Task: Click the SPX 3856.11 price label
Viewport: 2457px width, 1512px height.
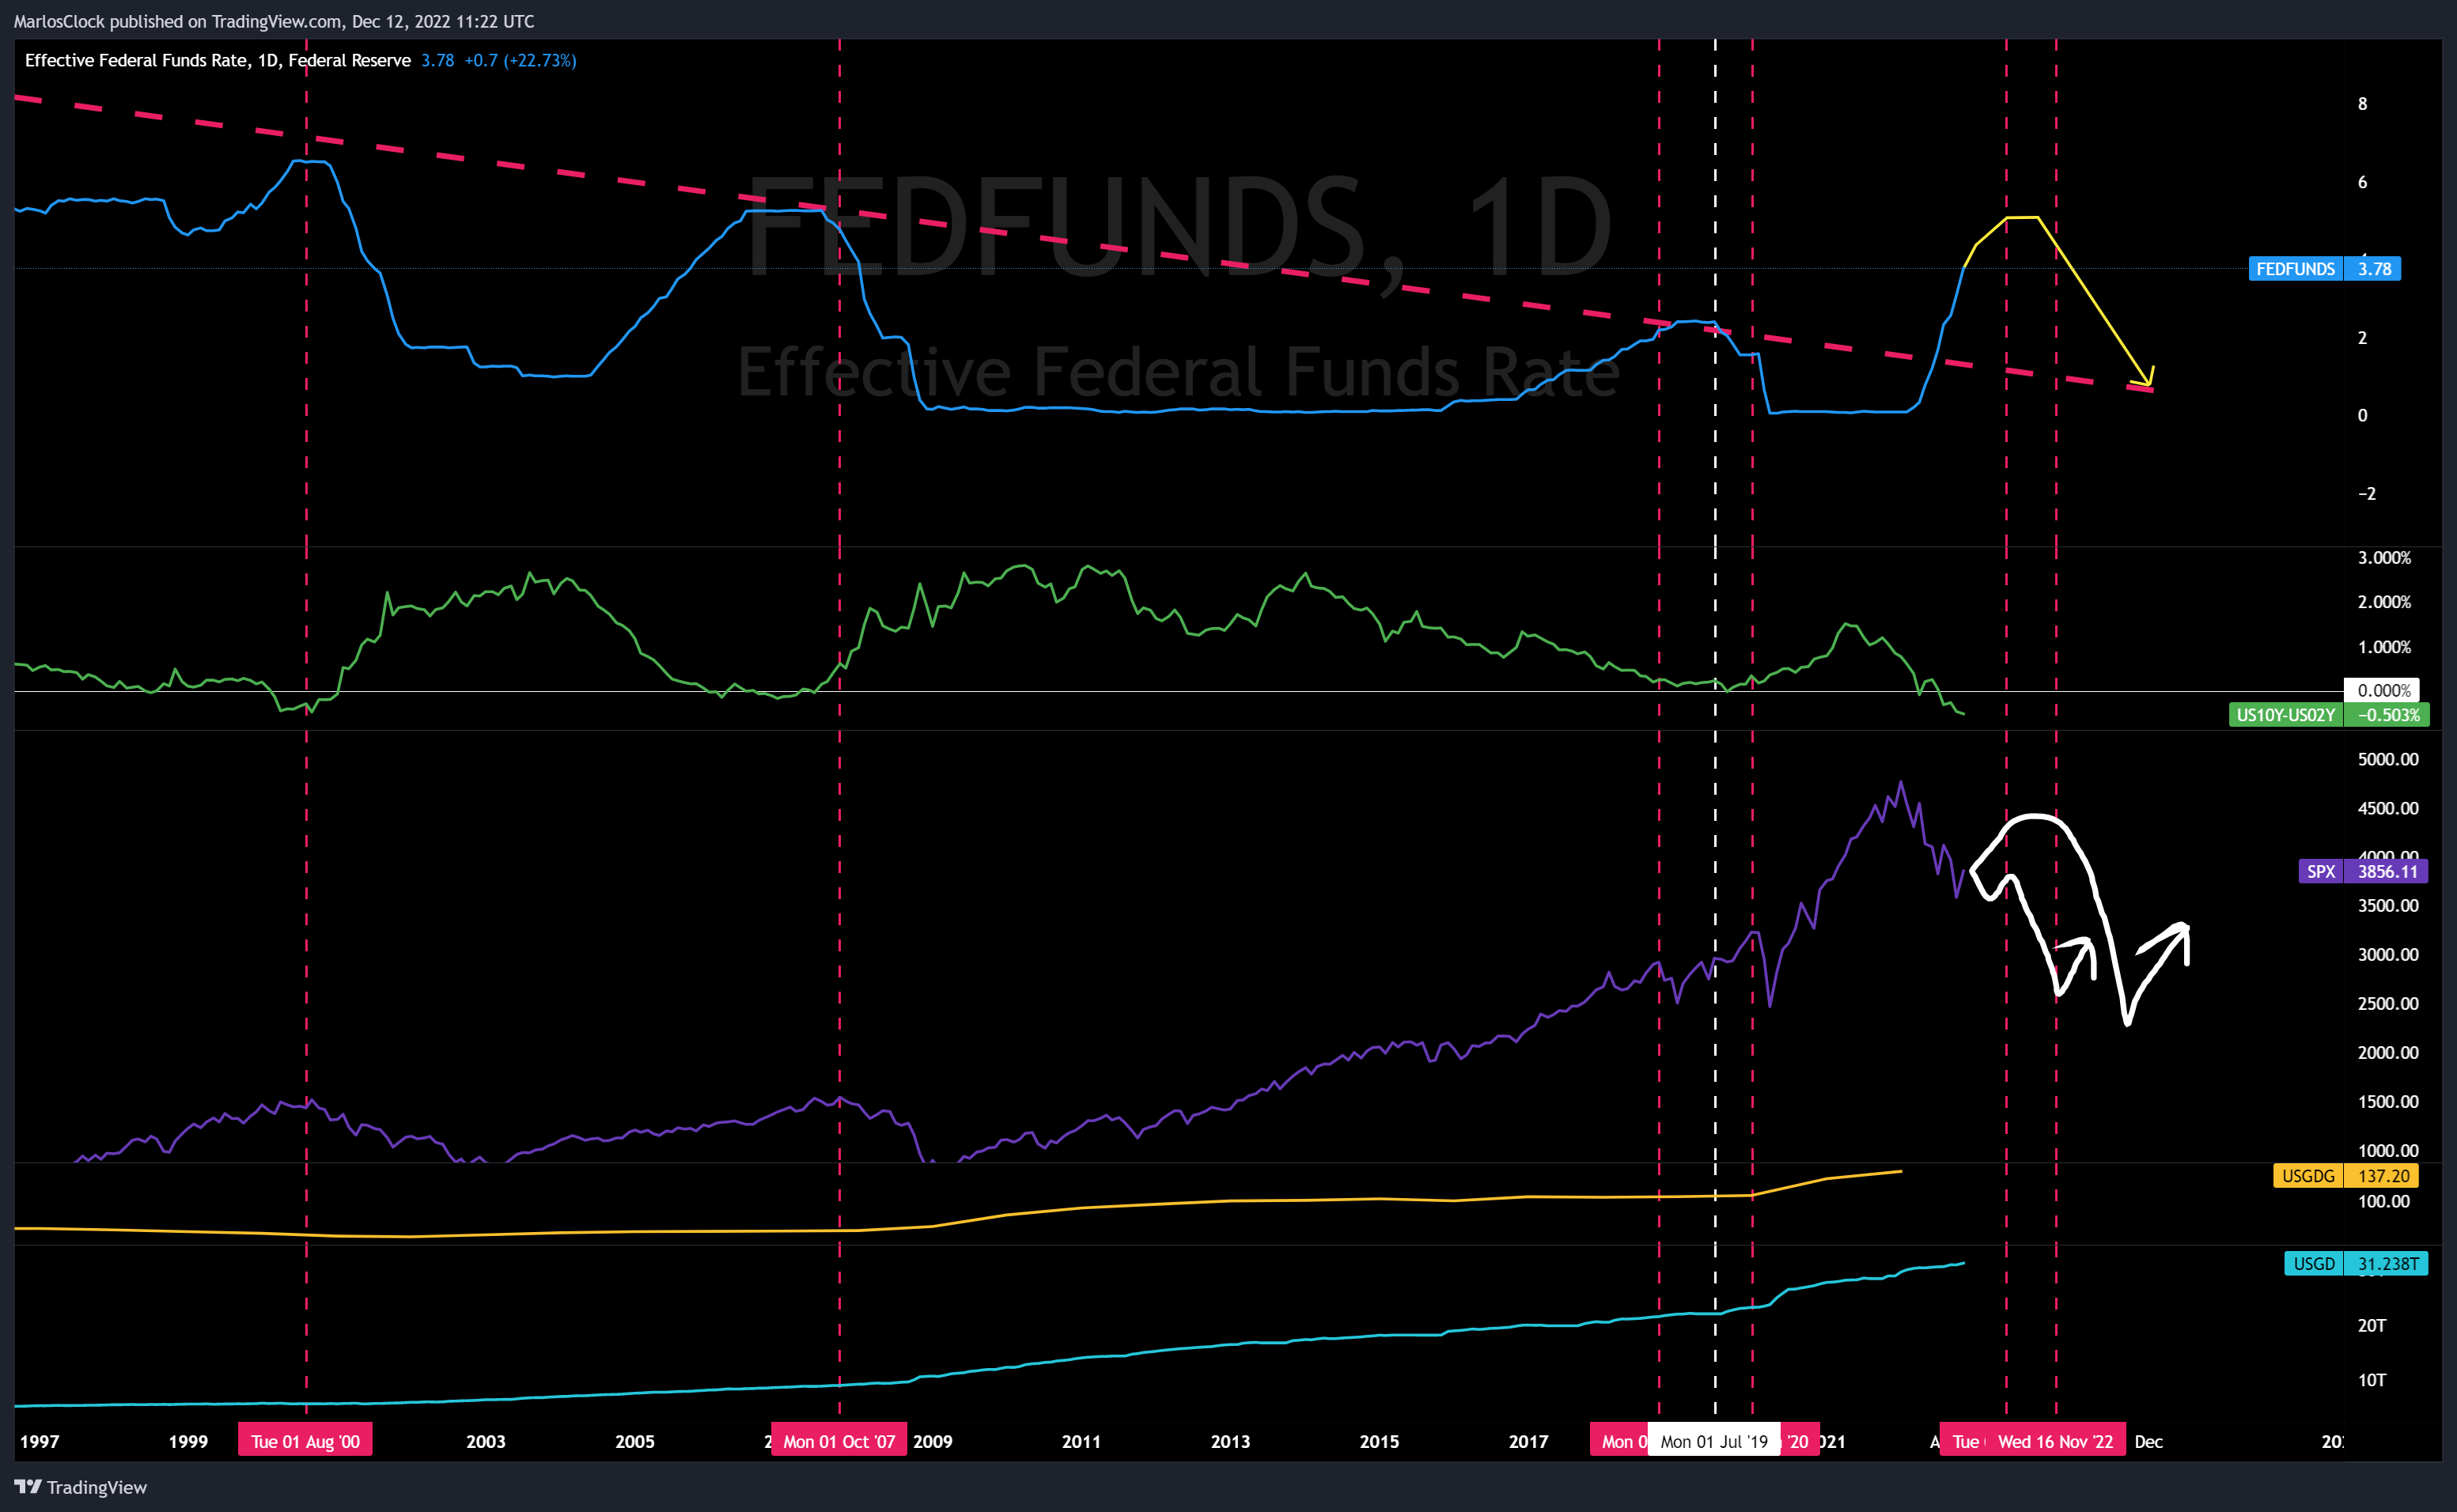Action: pos(2363,871)
